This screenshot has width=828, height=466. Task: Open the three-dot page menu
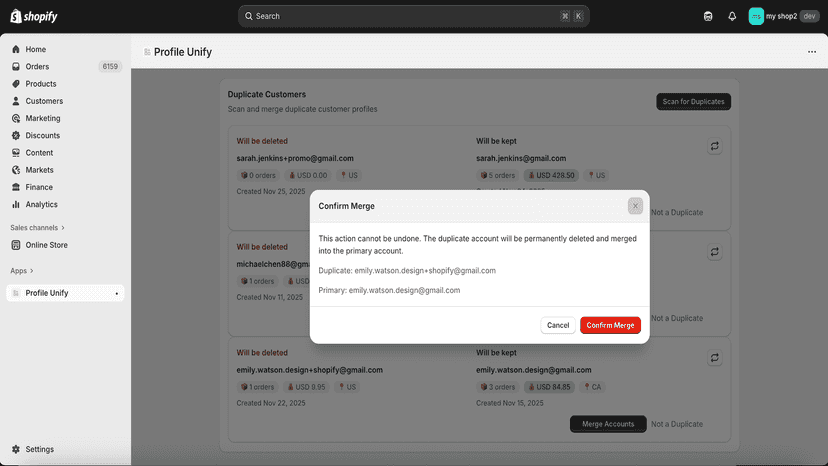(812, 52)
